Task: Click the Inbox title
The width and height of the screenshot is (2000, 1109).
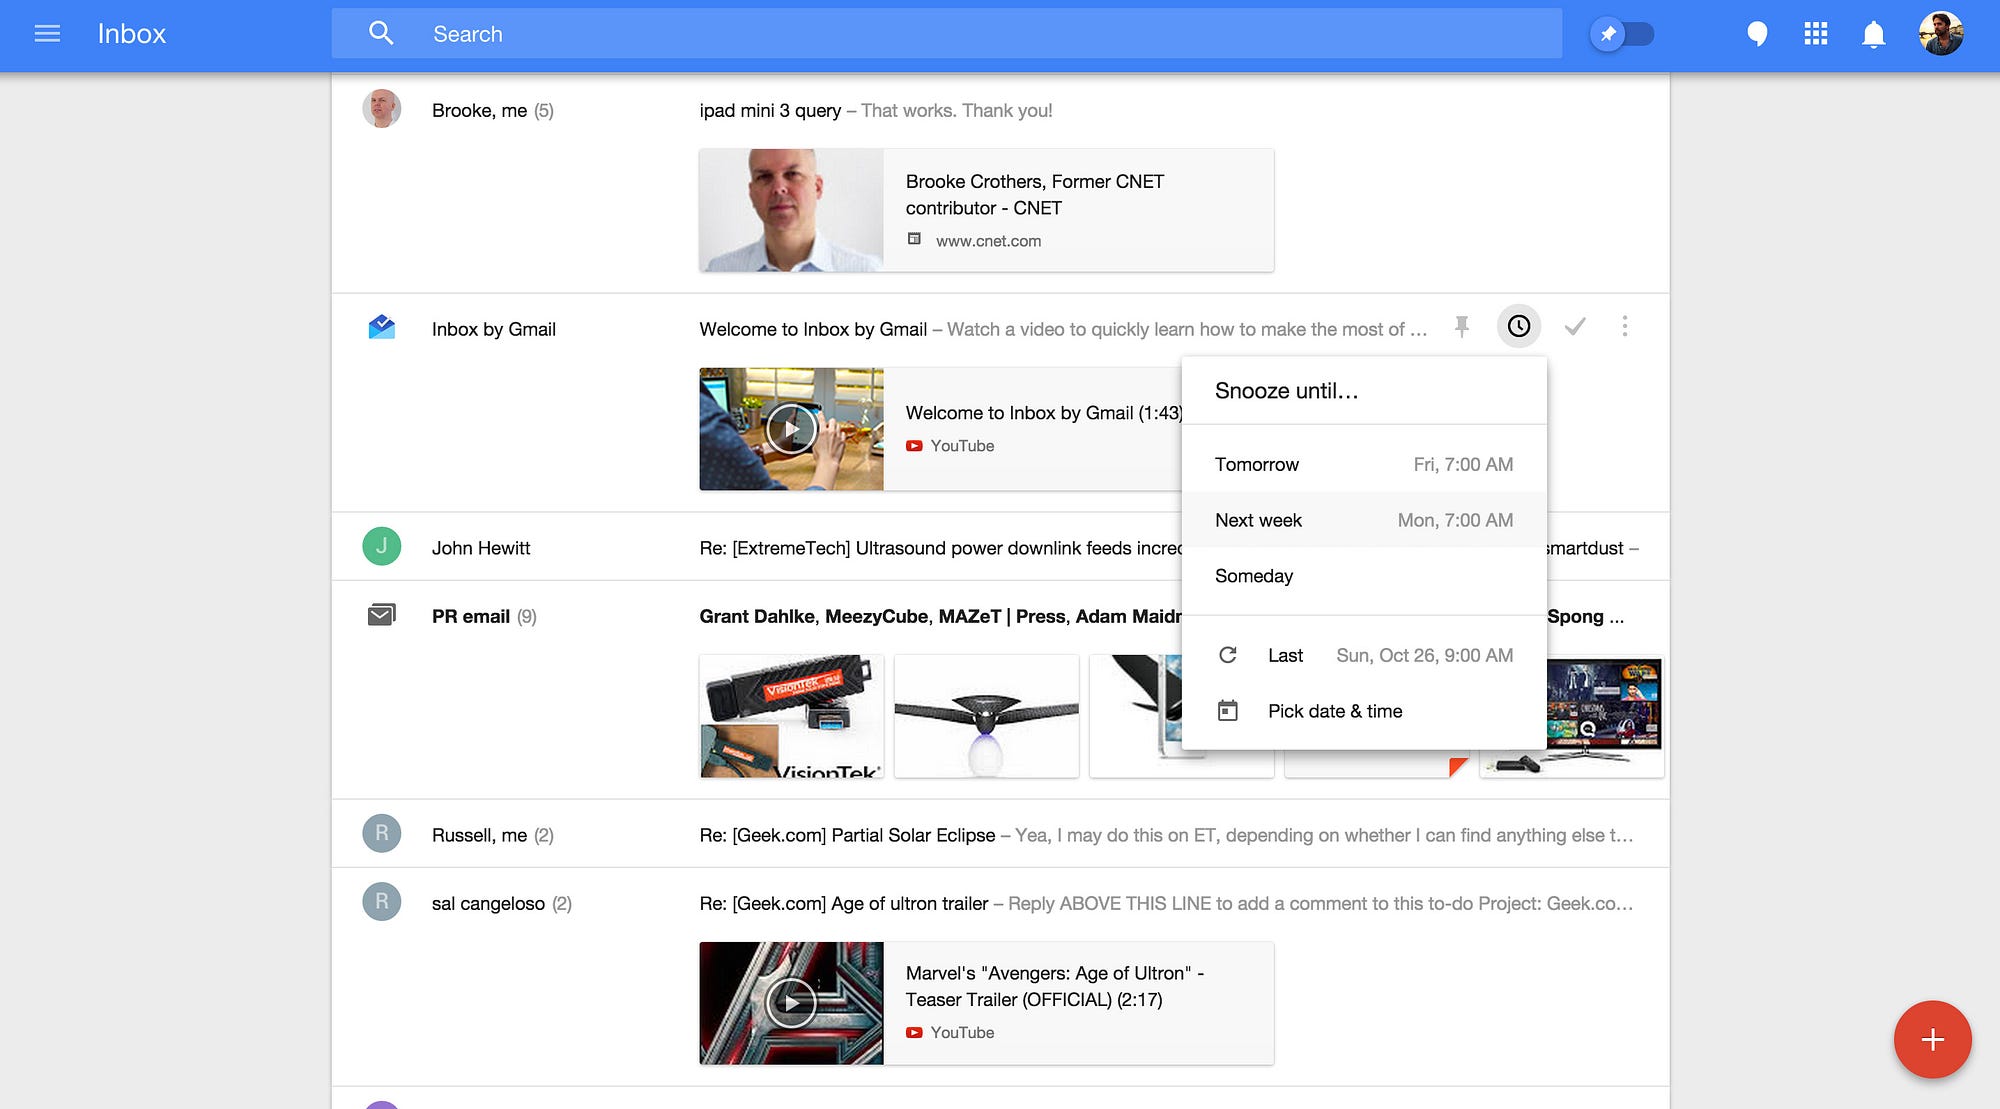Action: tap(131, 34)
